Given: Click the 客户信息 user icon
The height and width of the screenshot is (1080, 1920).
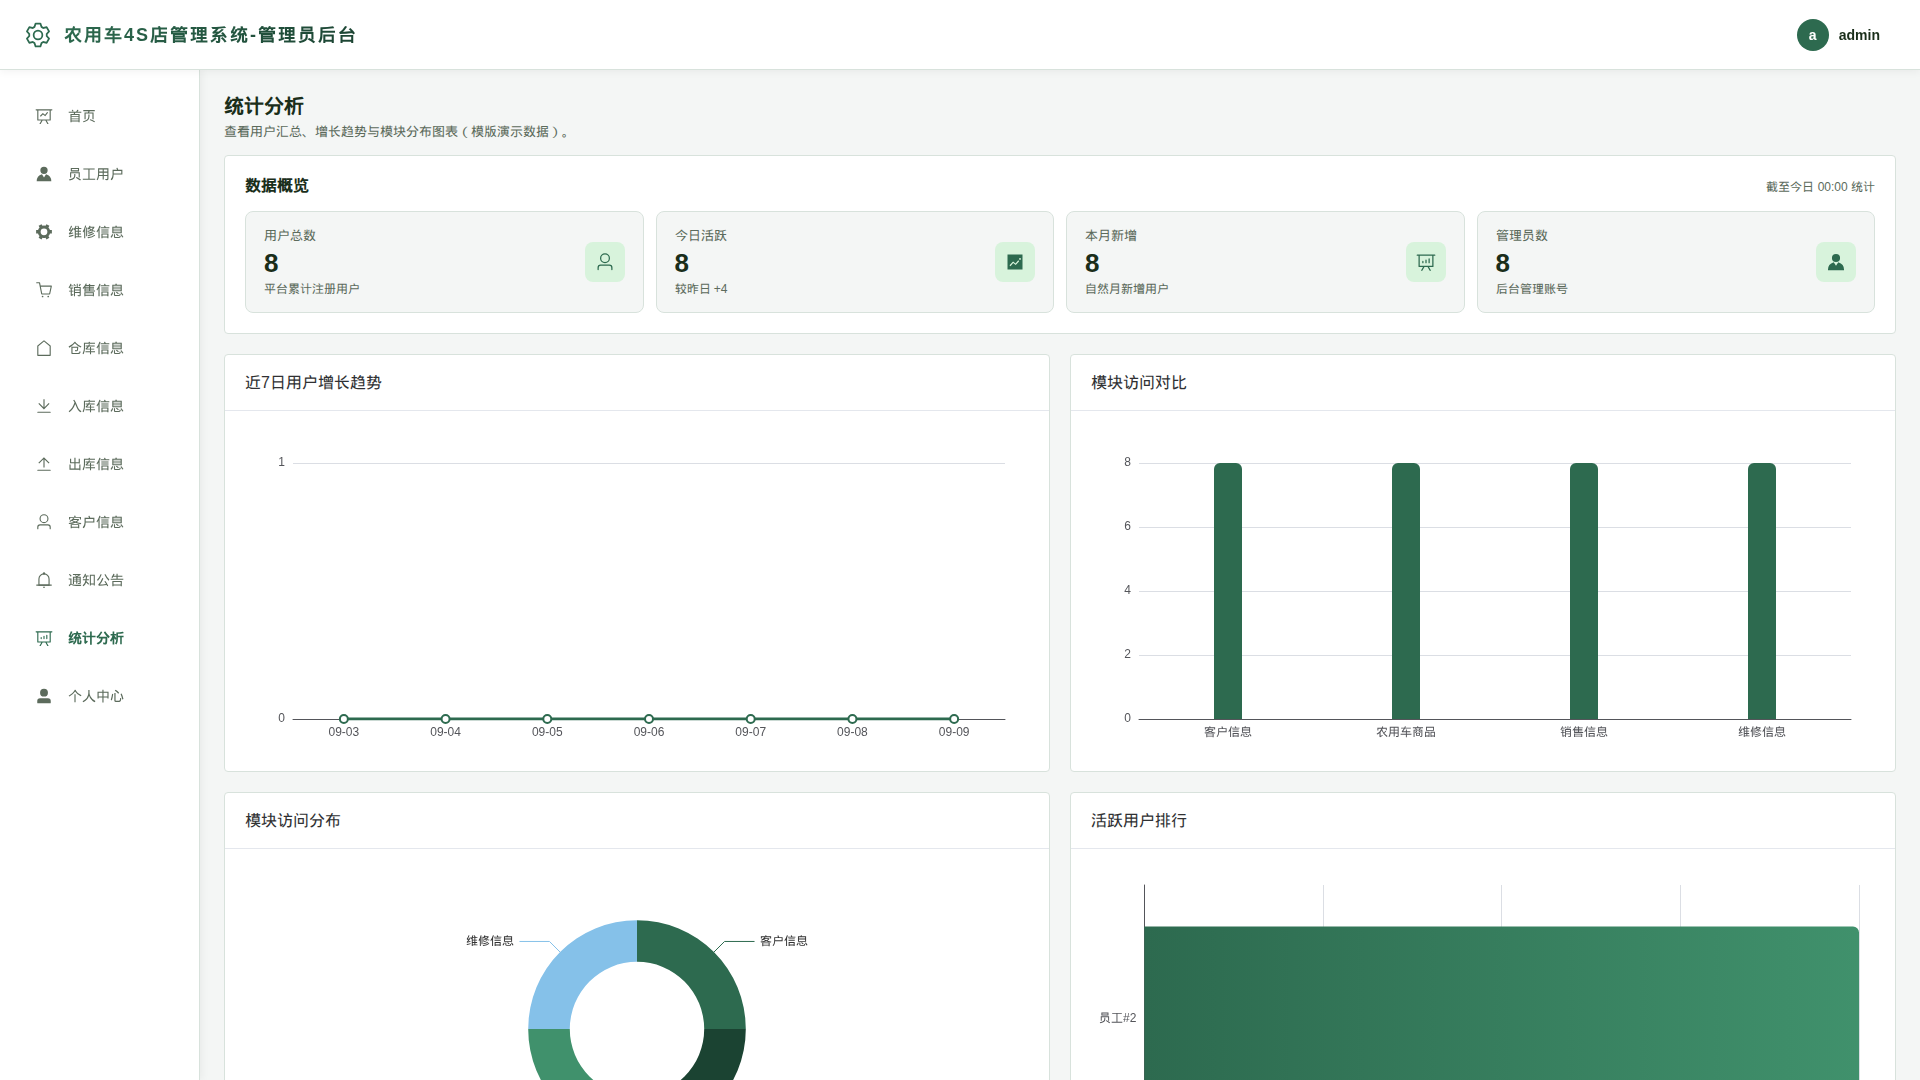Looking at the screenshot, I should pyautogui.click(x=44, y=522).
